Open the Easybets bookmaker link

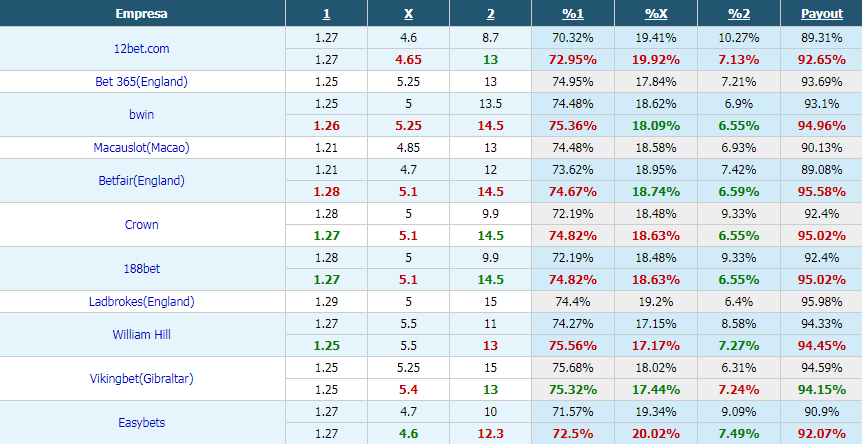pyautogui.click(x=142, y=423)
